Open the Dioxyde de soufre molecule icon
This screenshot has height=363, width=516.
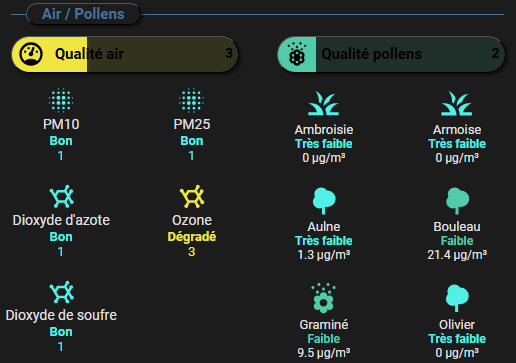pyautogui.click(x=62, y=292)
